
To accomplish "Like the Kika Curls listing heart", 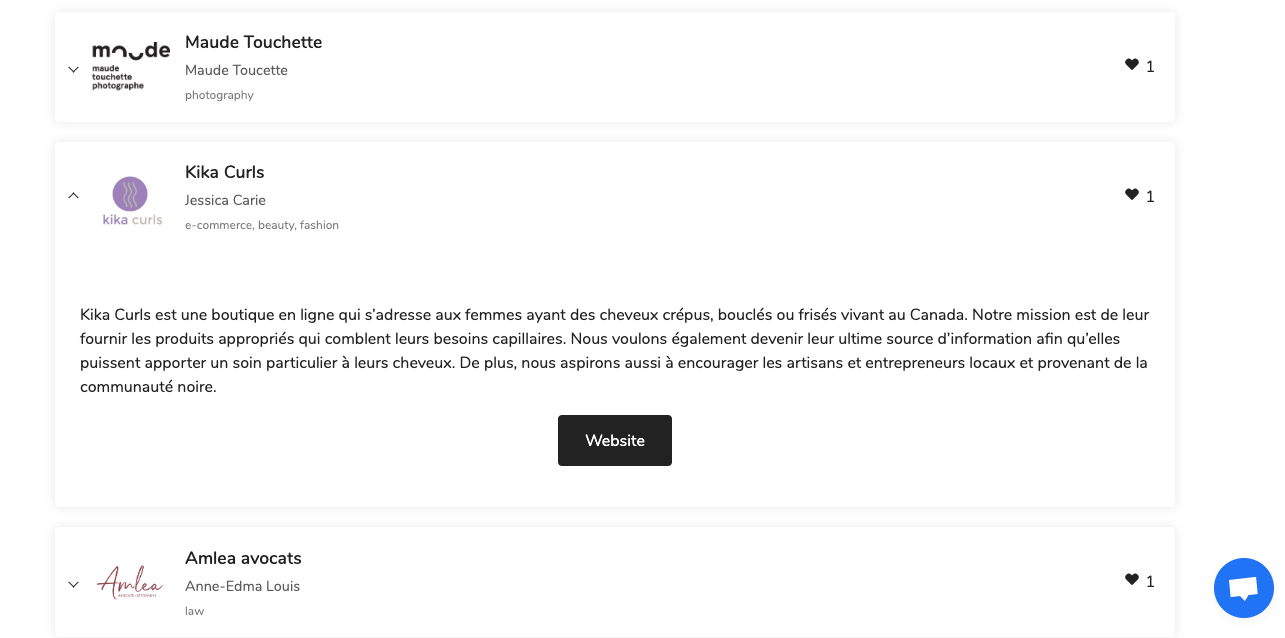I will tap(1131, 195).
